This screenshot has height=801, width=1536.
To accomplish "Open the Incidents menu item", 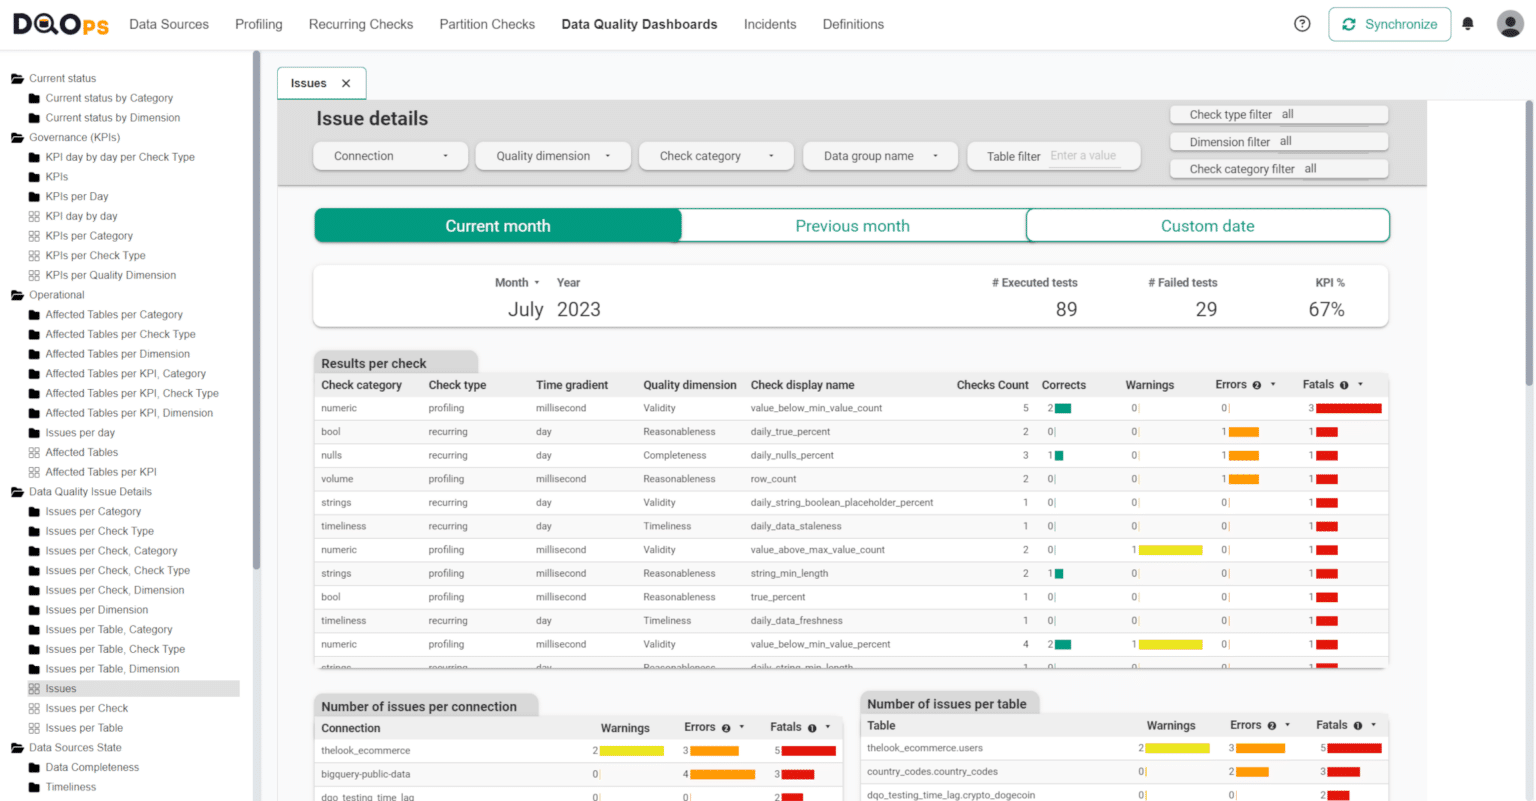I will 770,23.
